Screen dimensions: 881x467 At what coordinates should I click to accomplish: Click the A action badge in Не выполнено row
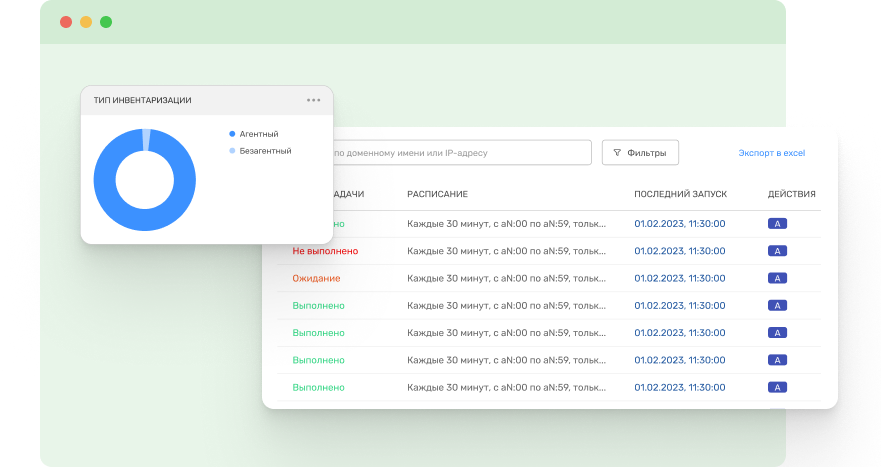(777, 251)
